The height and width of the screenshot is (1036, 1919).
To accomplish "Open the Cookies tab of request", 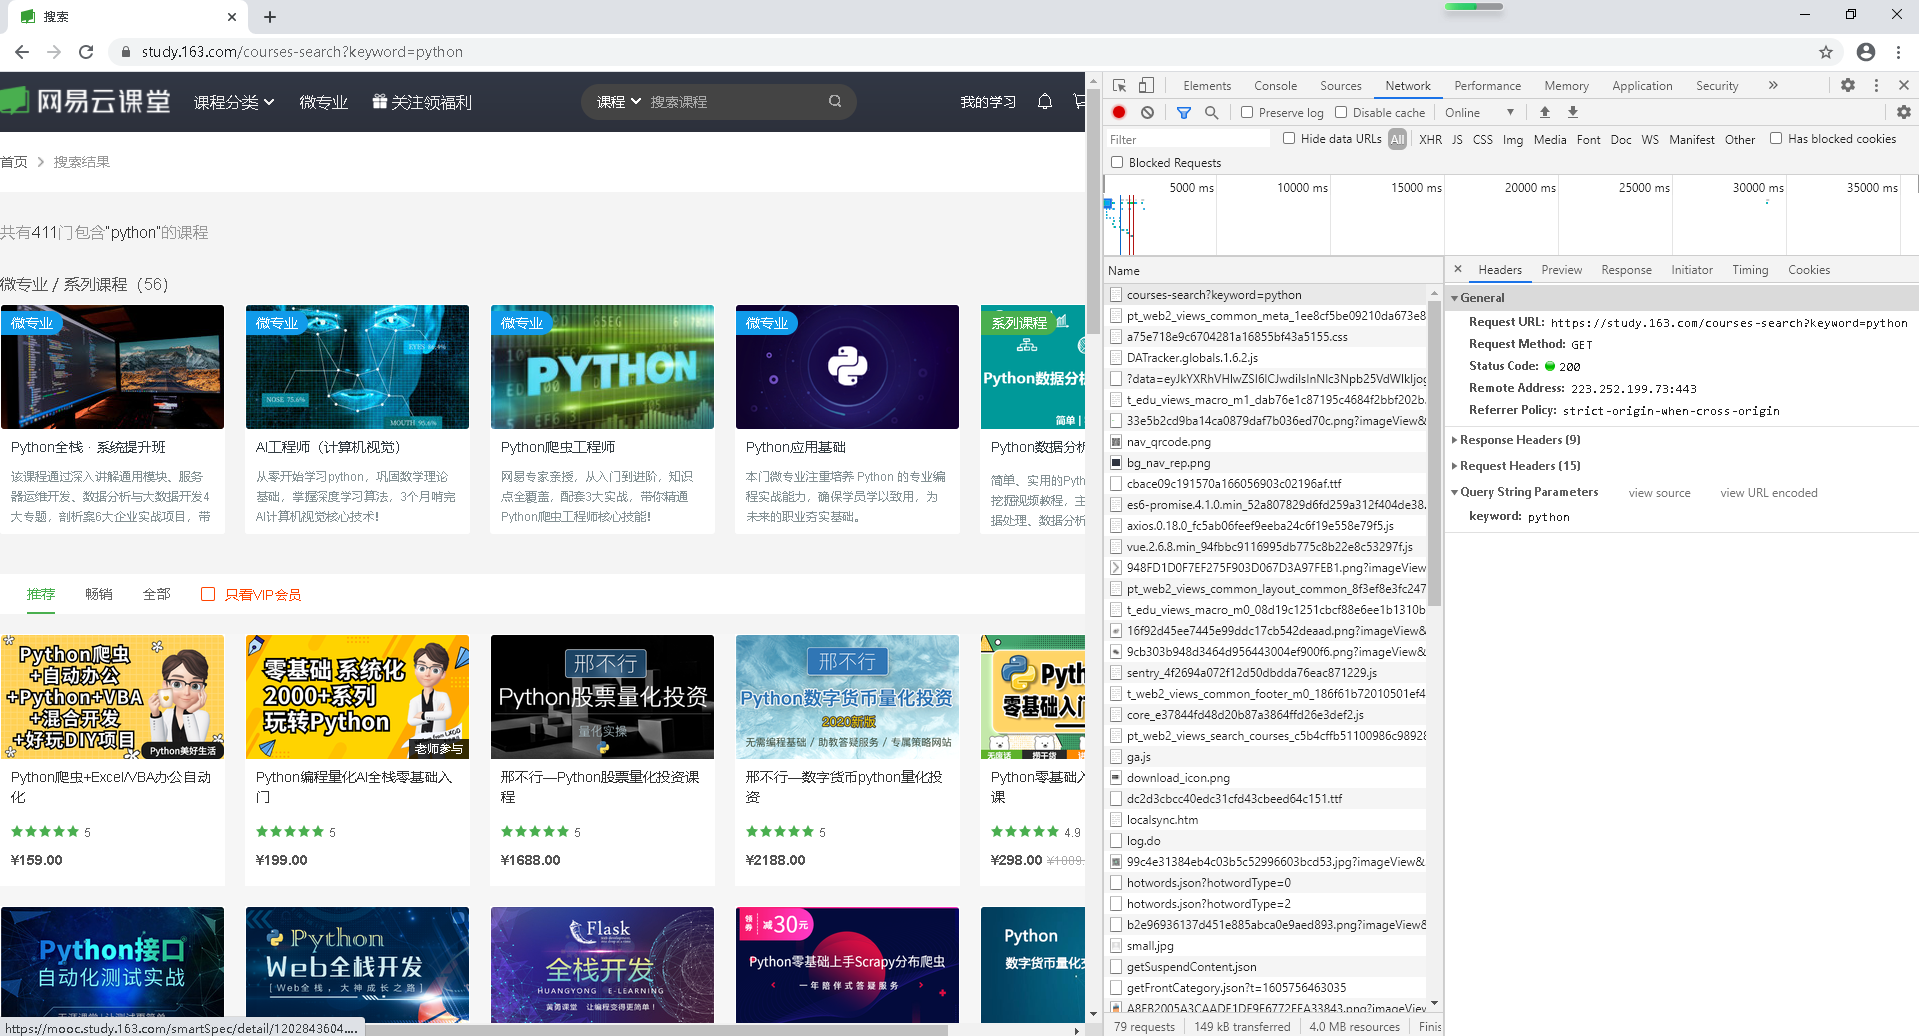I will point(1809,270).
